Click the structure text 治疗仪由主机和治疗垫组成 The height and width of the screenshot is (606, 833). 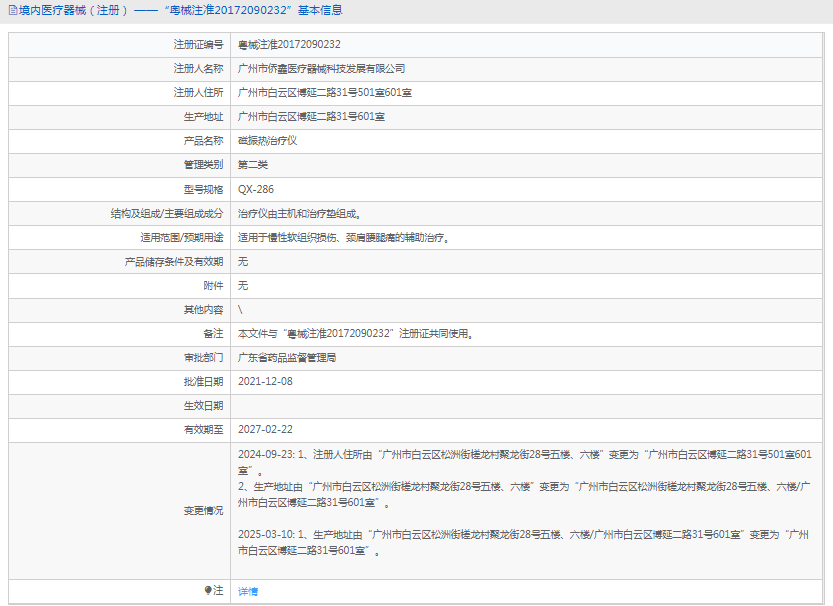(x=299, y=214)
